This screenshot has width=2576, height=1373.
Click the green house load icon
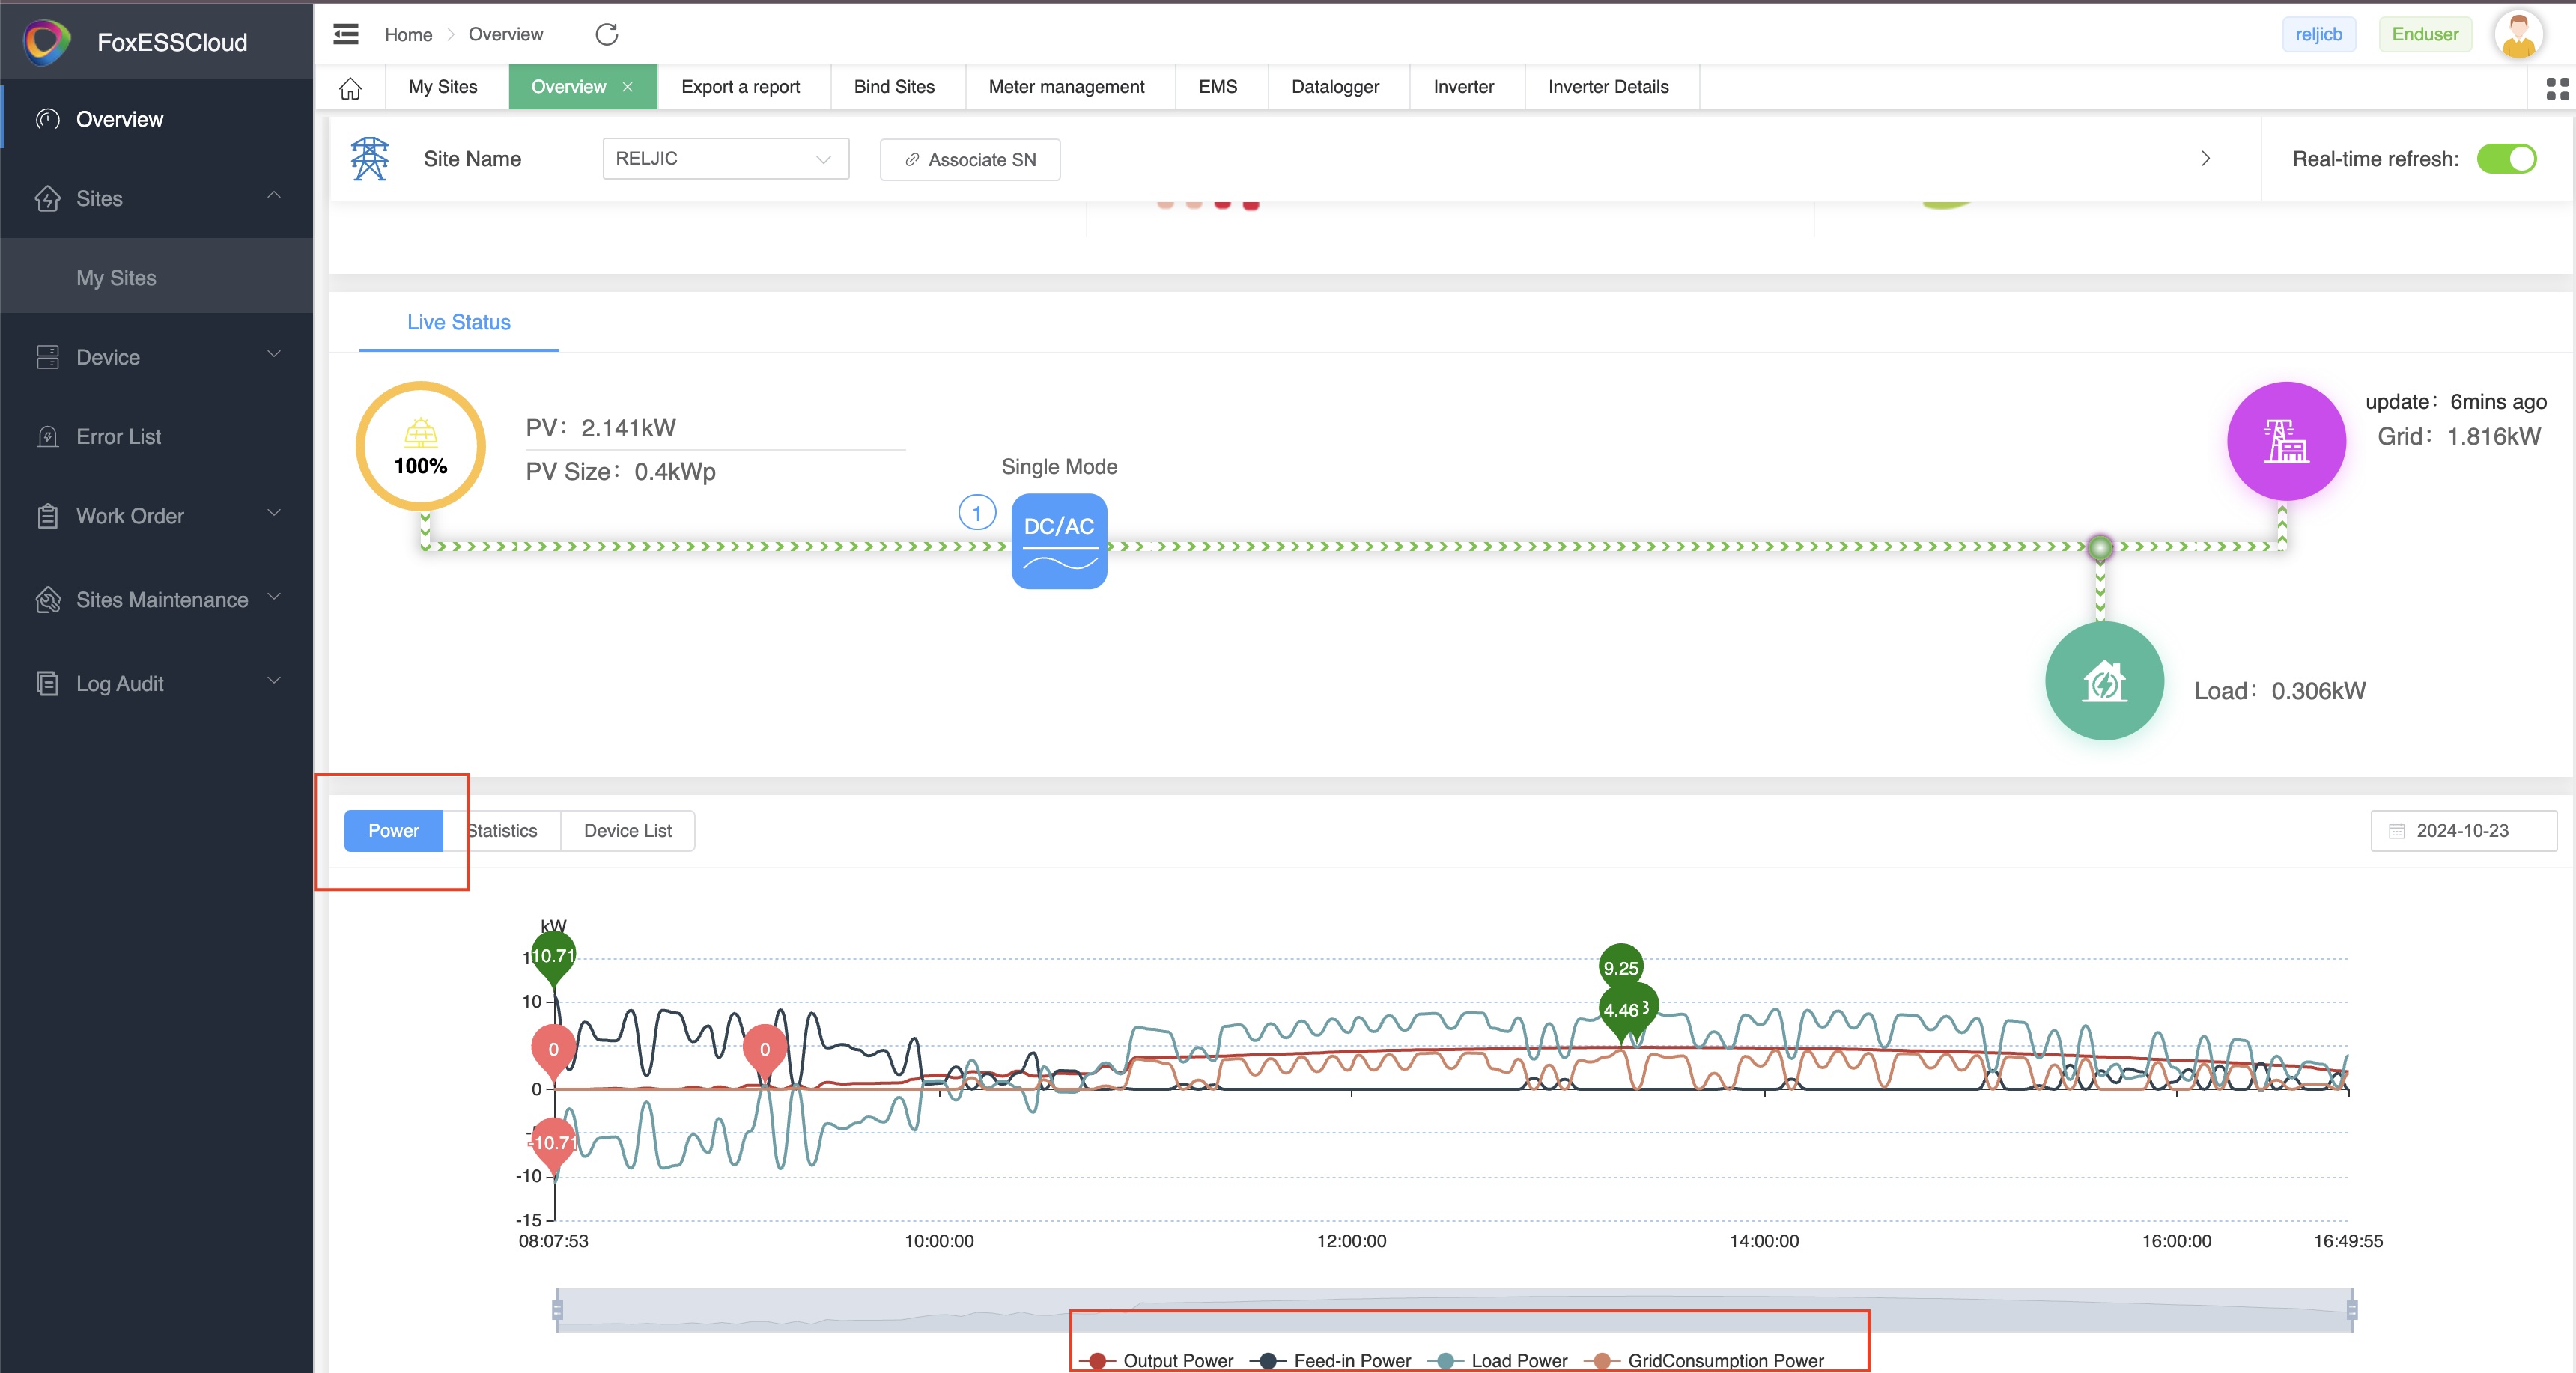click(x=2104, y=682)
